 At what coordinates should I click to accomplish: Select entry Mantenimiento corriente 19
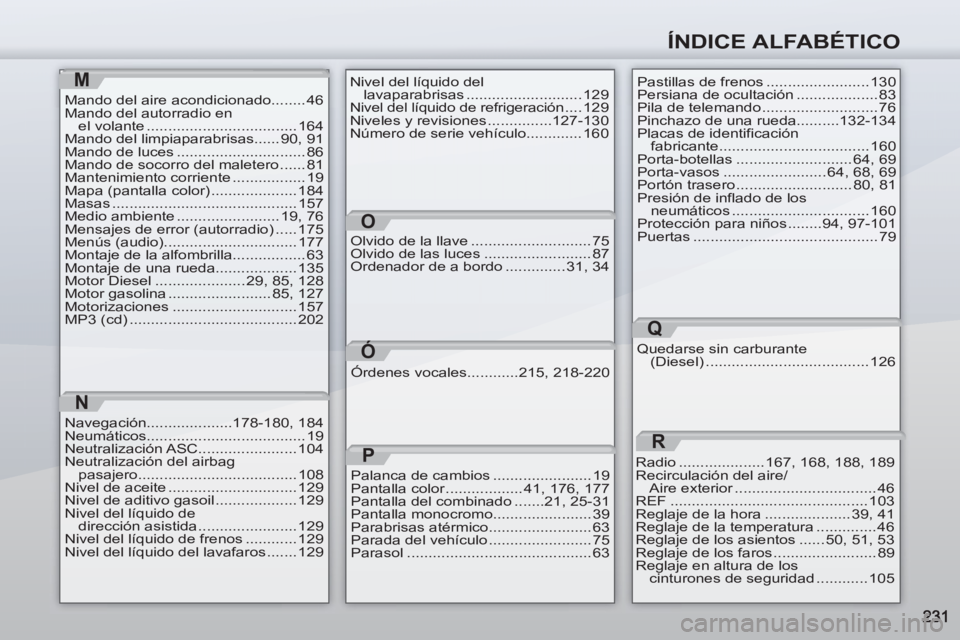(194, 178)
